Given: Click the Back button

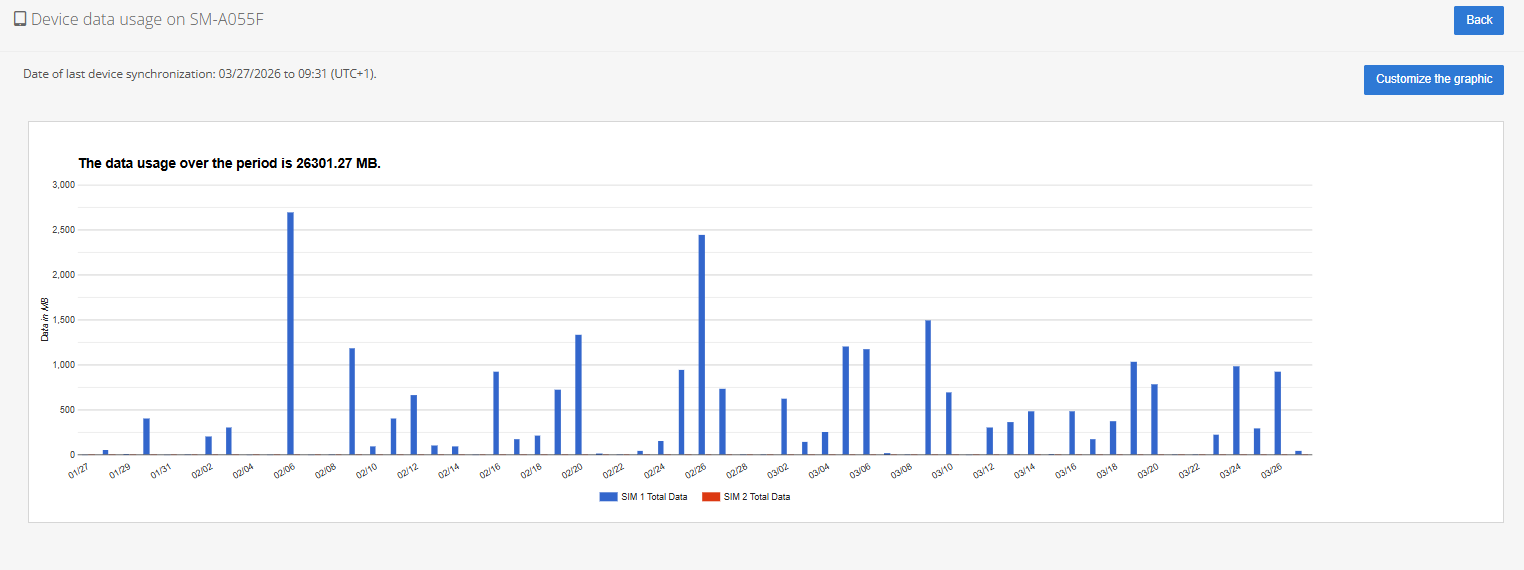Looking at the screenshot, I should coord(1478,20).
